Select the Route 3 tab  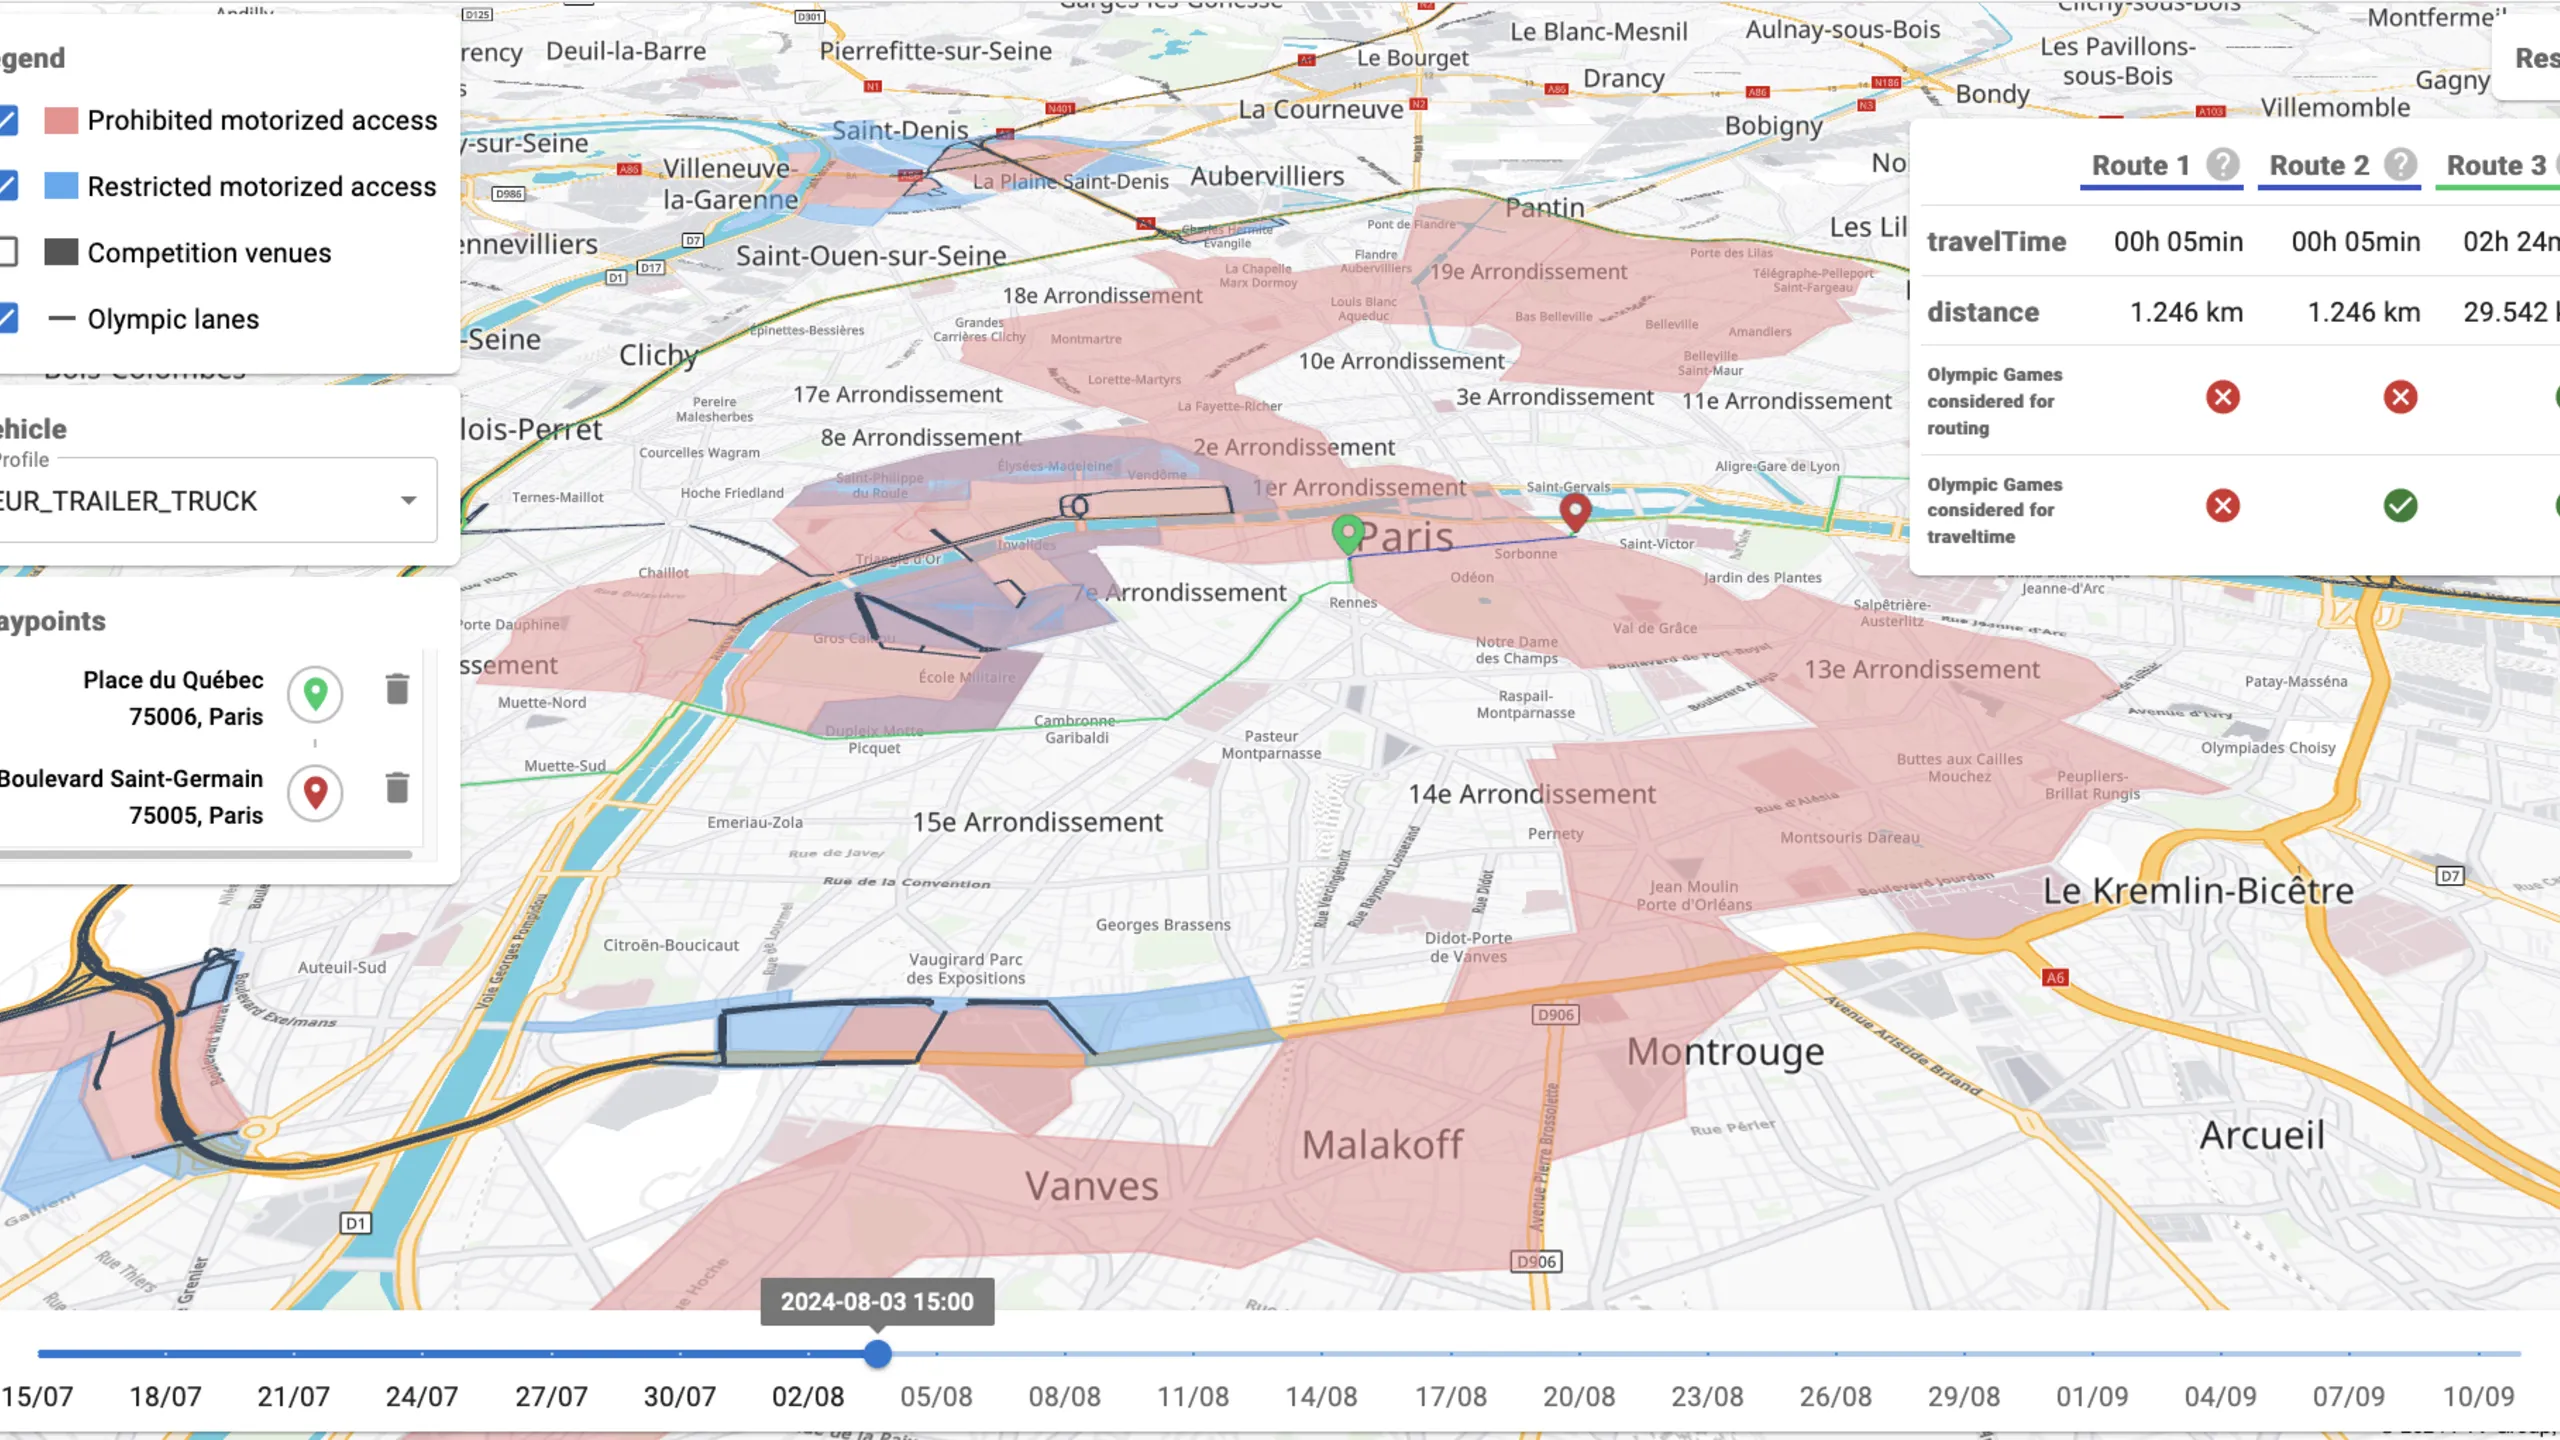pos(2496,165)
